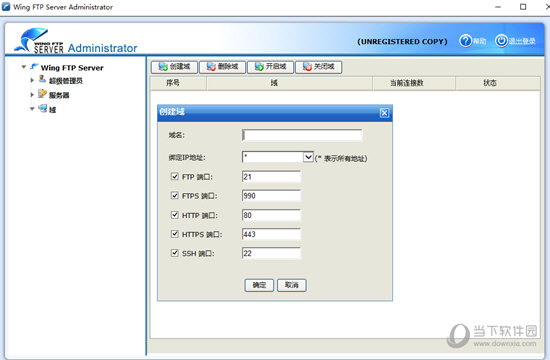550x360 pixels.
Task: Select the 服务器 tree item
Action: point(59,95)
